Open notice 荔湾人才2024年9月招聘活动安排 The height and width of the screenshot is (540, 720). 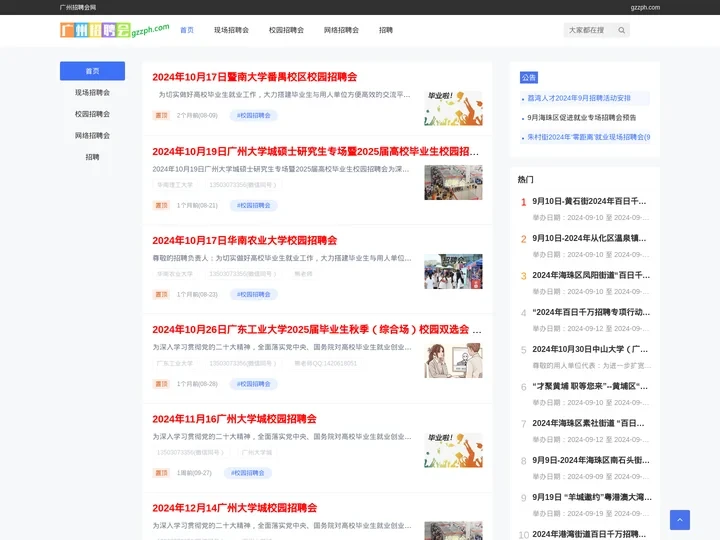point(579,98)
